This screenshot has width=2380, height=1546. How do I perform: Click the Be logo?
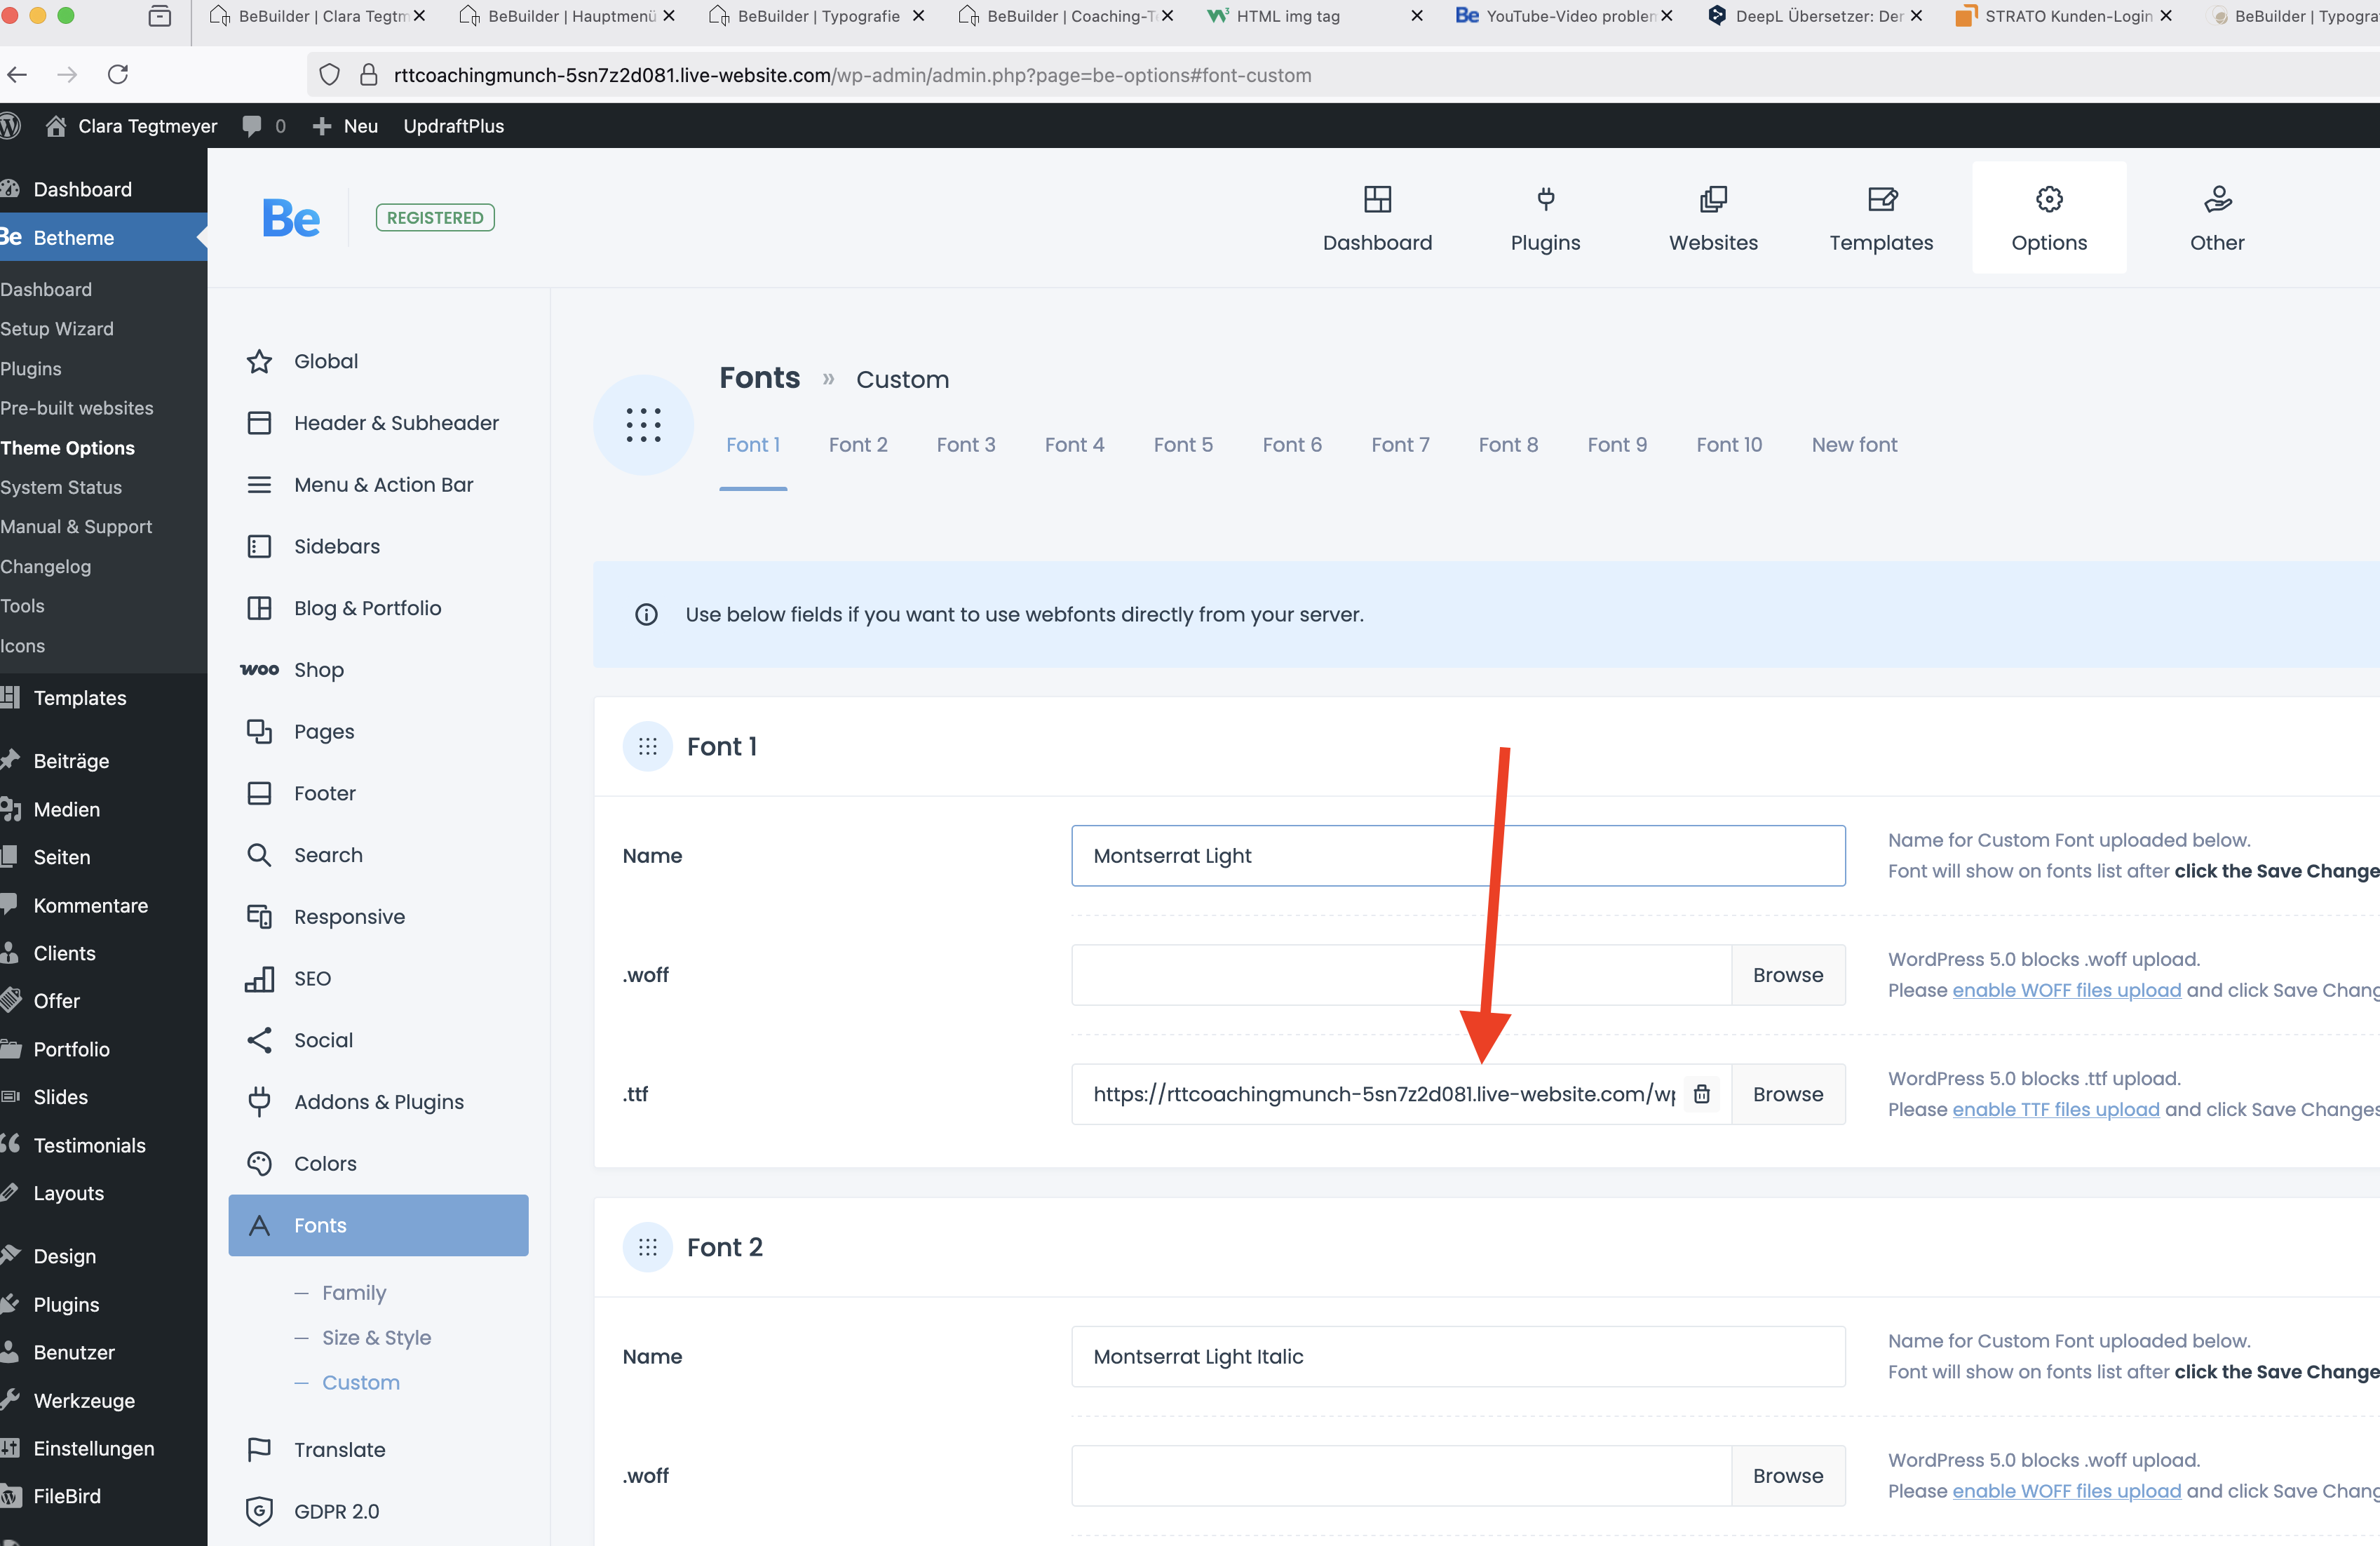[x=290, y=218]
